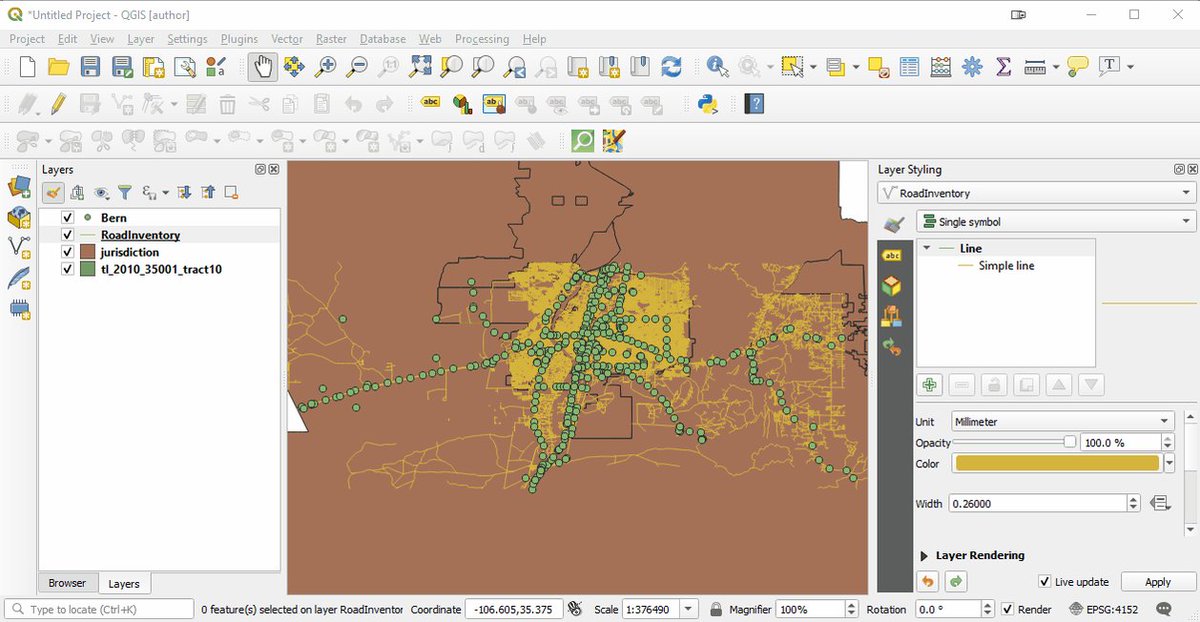This screenshot has height=622, width=1200.
Task: Toggle visibility of the RoadInventory layer
Action: click(68, 235)
